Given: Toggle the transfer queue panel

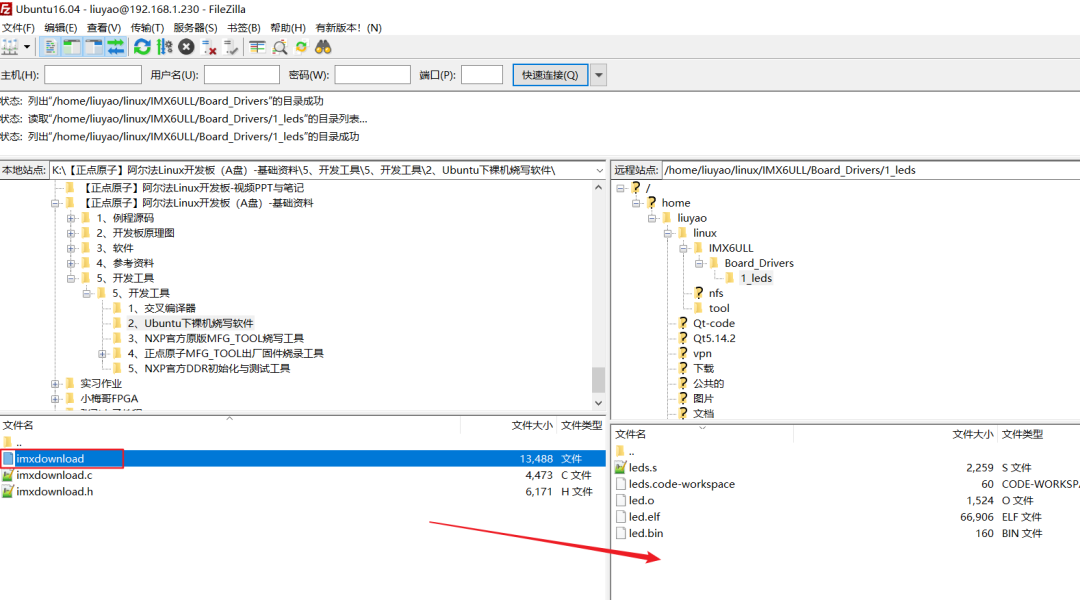Looking at the screenshot, I should [116, 47].
